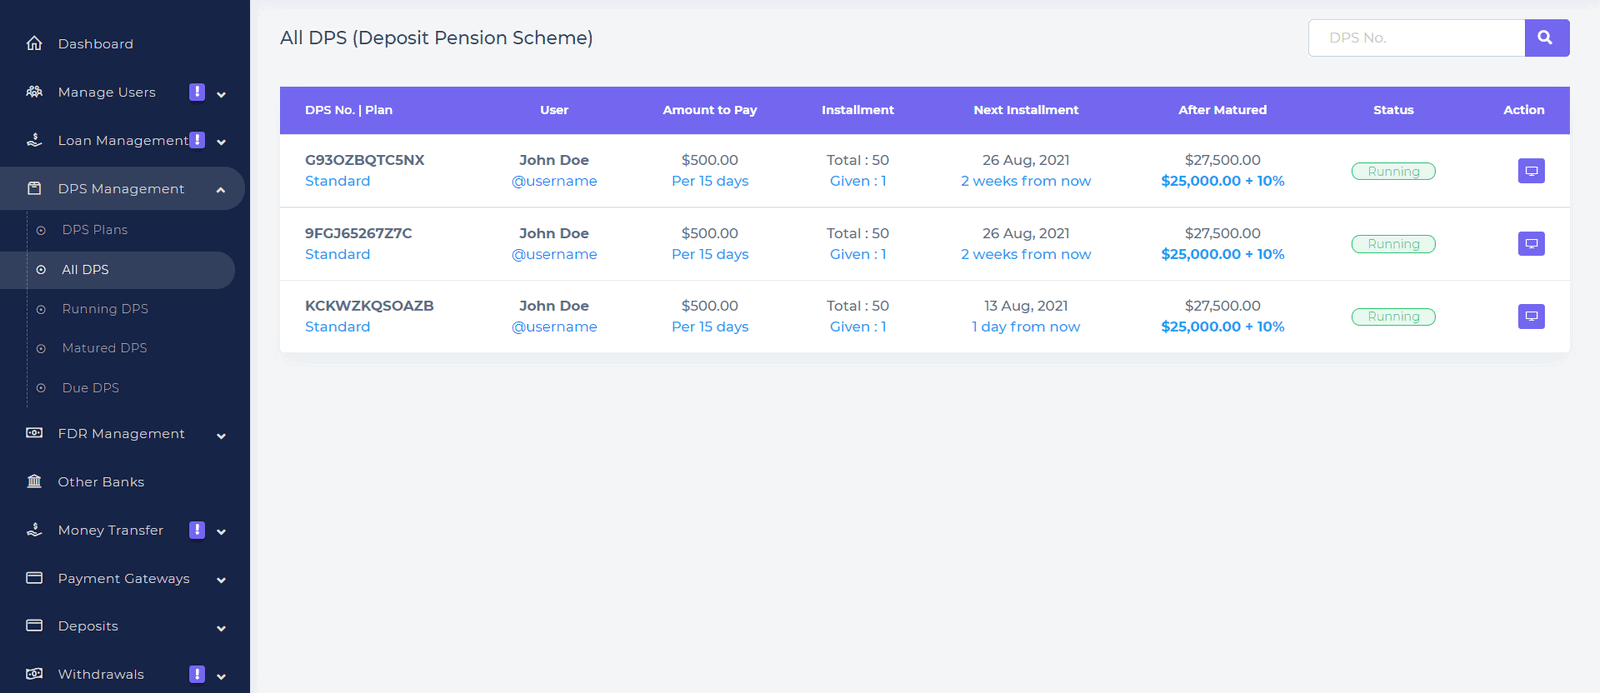
Task: Click the Manage Users people icon
Action: pyautogui.click(x=34, y=92)
